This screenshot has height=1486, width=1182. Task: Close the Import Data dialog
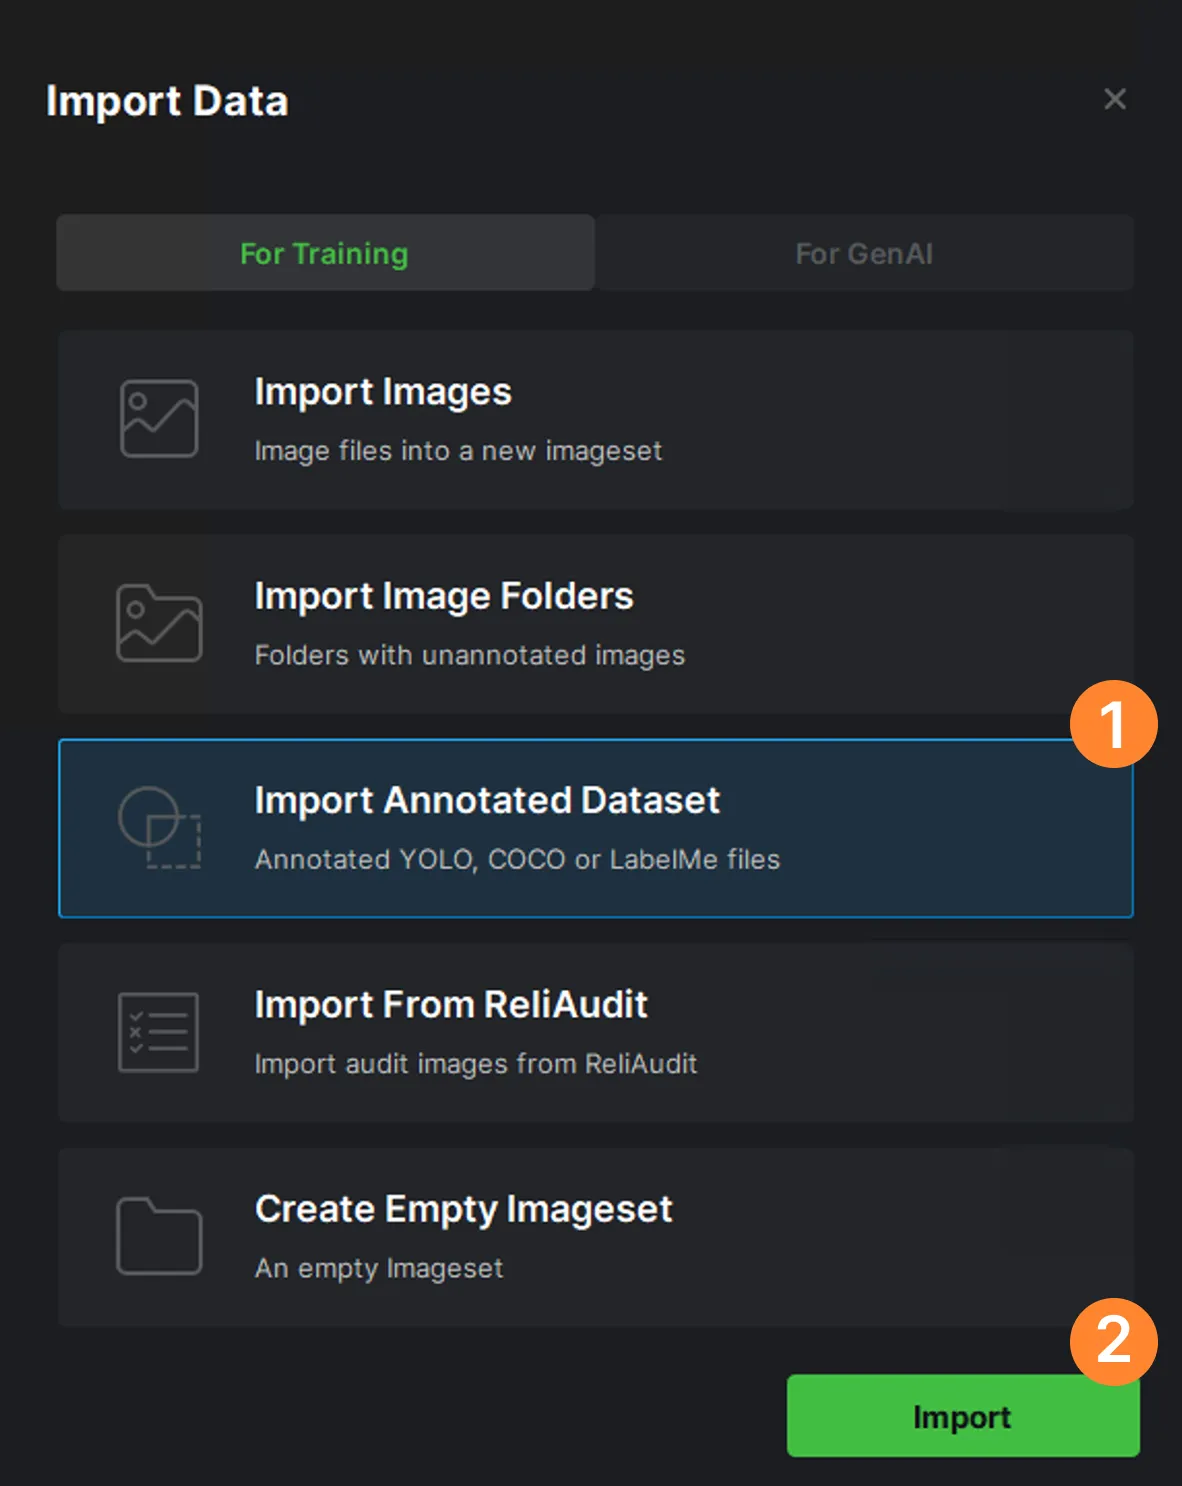(1115, 99)
